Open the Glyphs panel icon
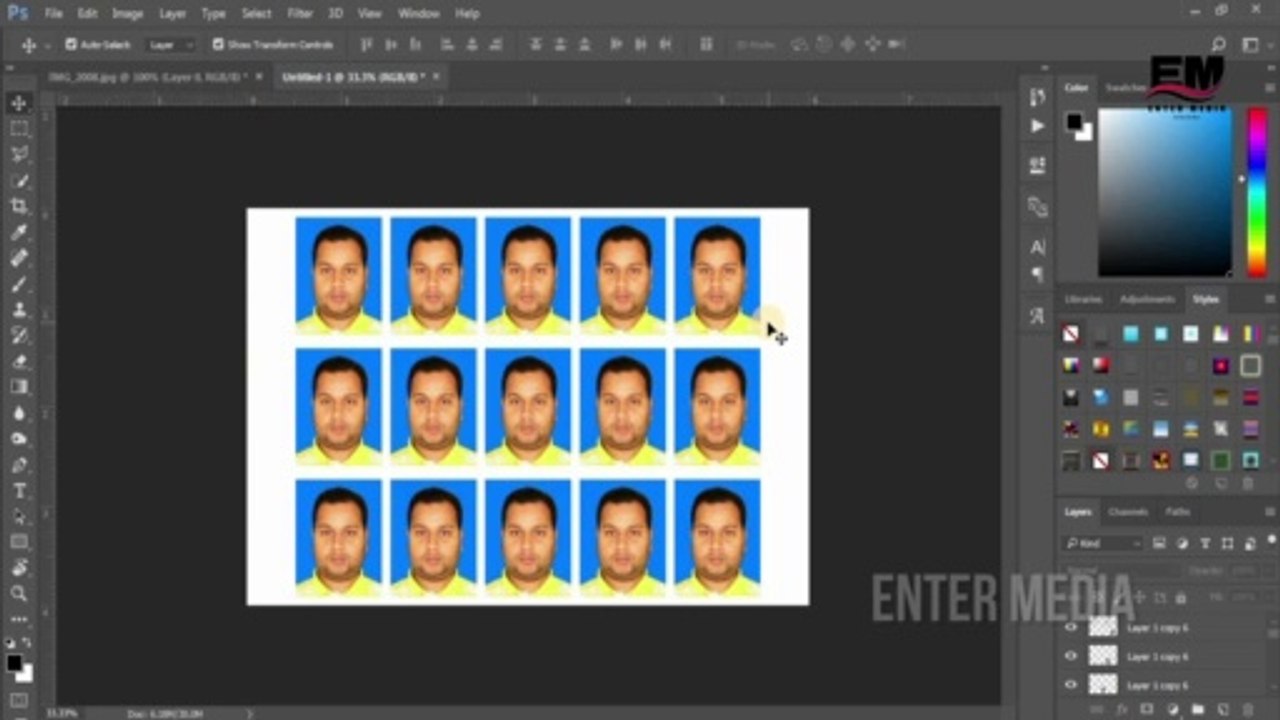Screen dimensions: 1280x720 click(x=1037, y=316)
